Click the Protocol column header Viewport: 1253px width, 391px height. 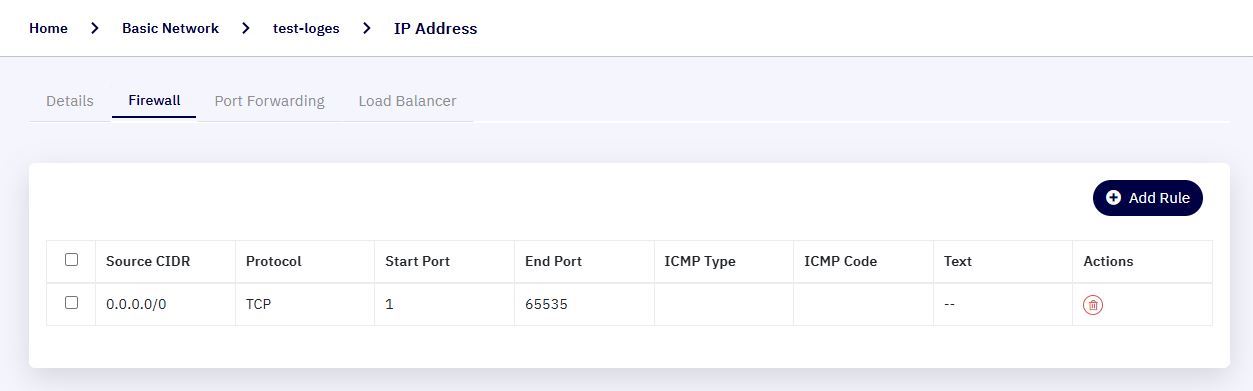pyautogui.click(x=274, y=261)
